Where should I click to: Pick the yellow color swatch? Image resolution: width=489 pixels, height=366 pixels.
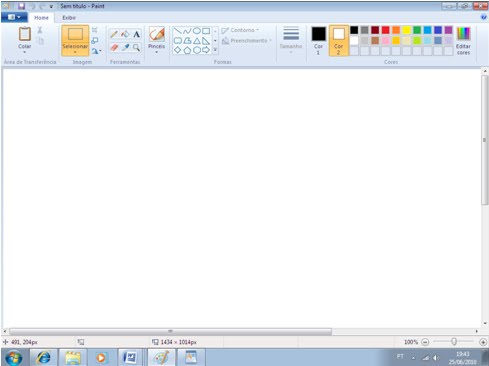[406, 30]
